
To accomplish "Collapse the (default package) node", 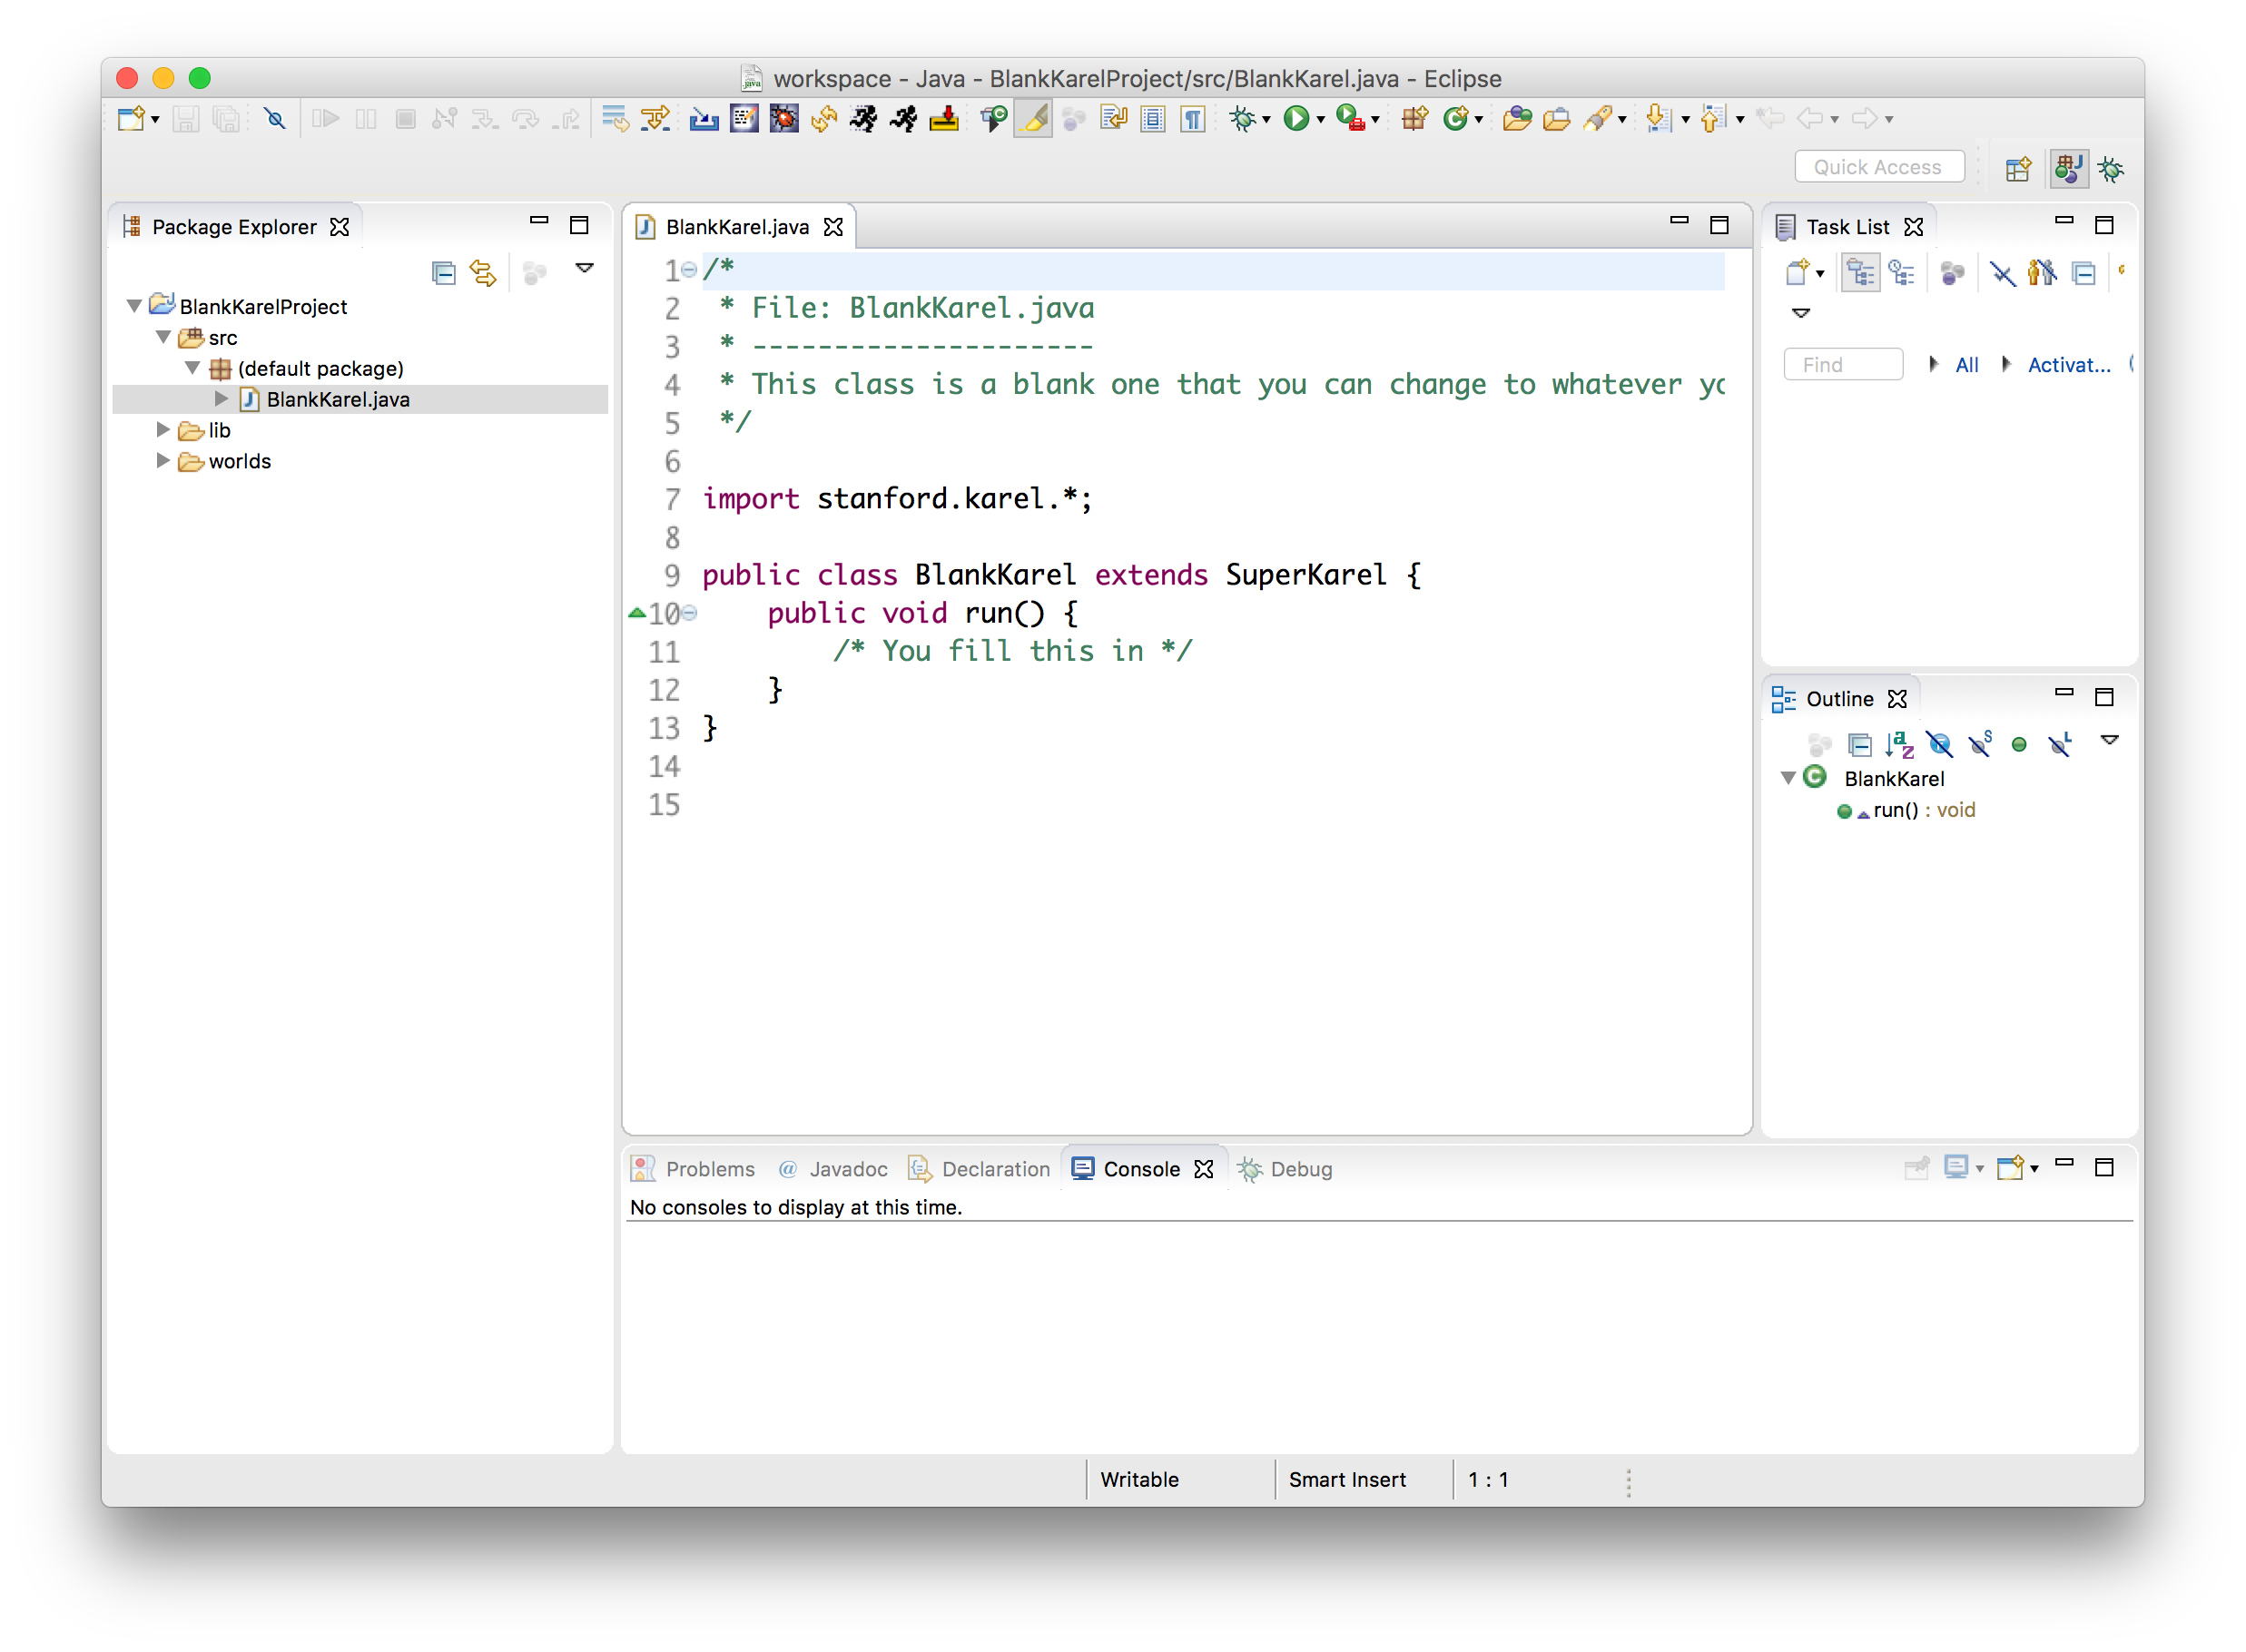I will point(192,368).
